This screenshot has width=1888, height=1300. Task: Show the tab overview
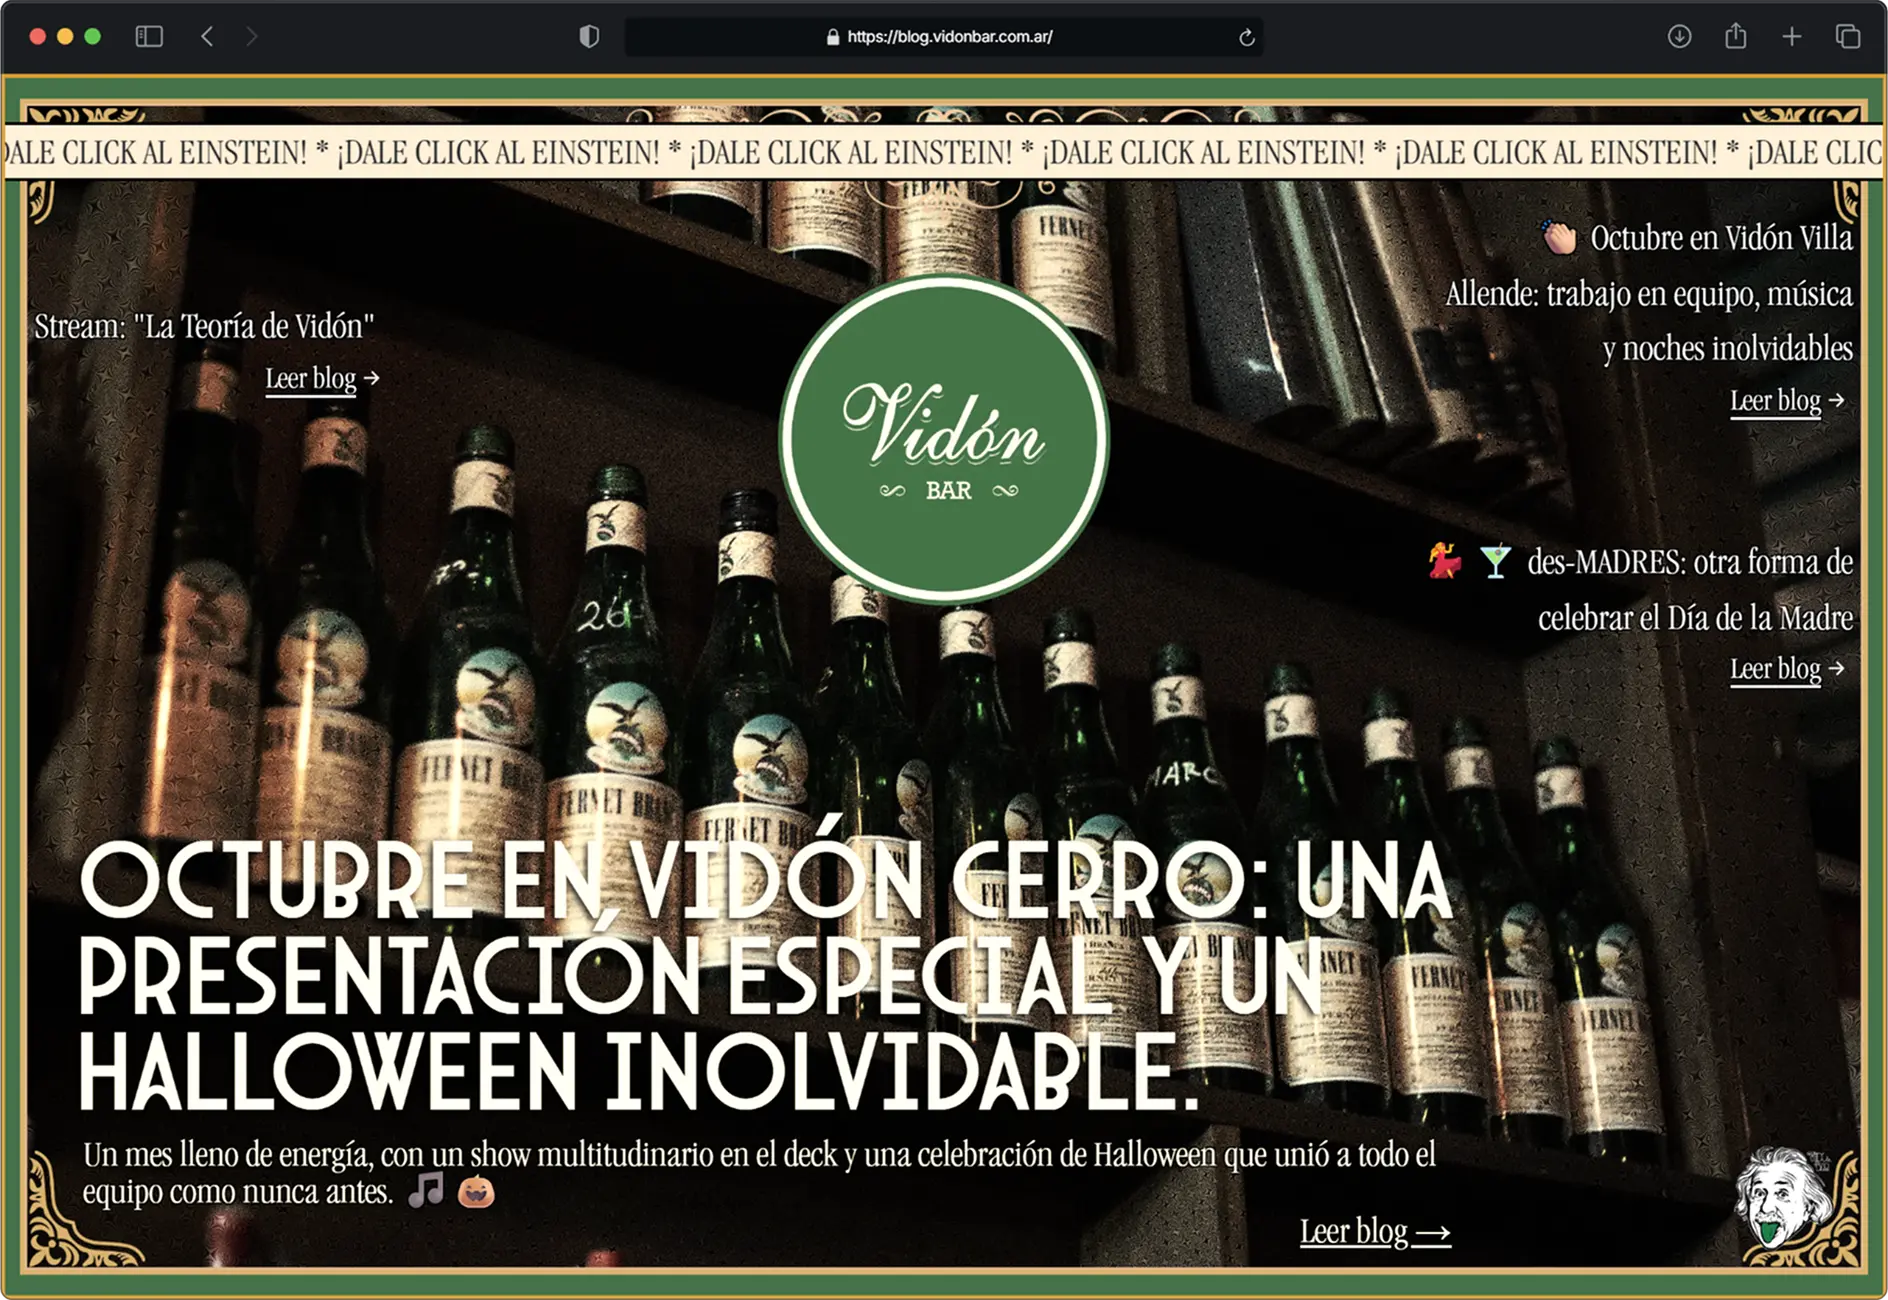[x=1845, y=36]
